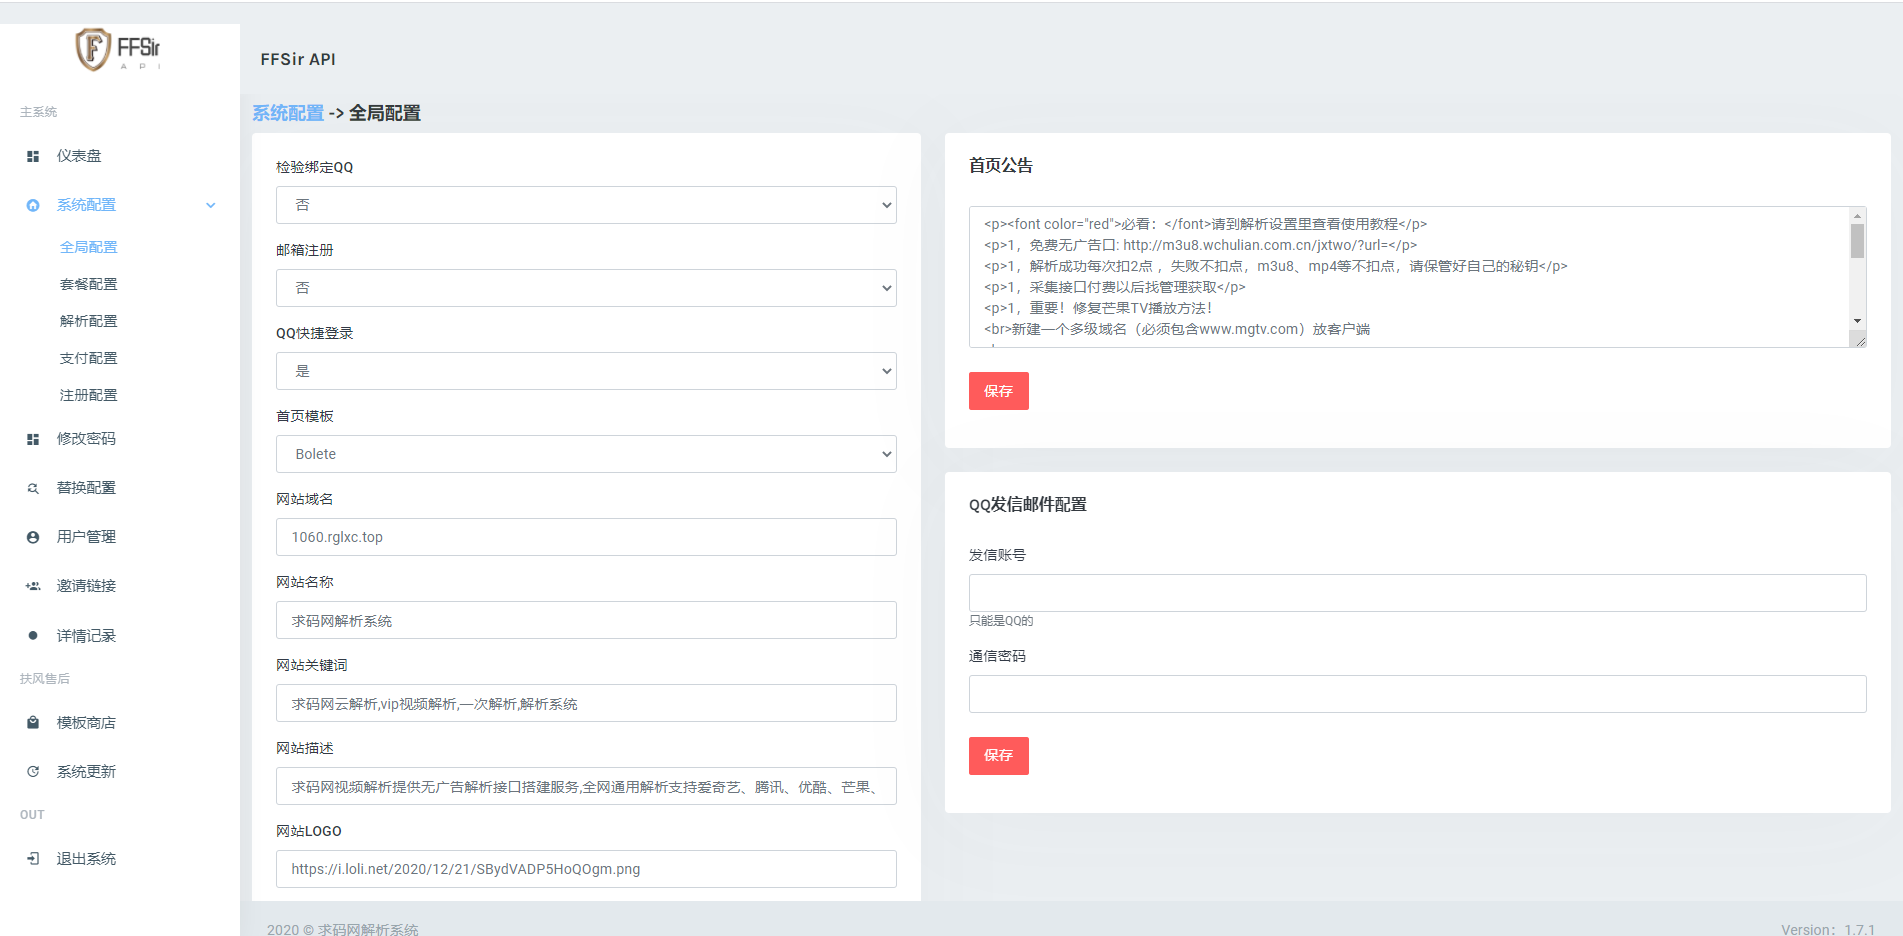Click the FFSir API logo
The width and height of the screenshot is (1903, 936).
(x=118, y=50)
